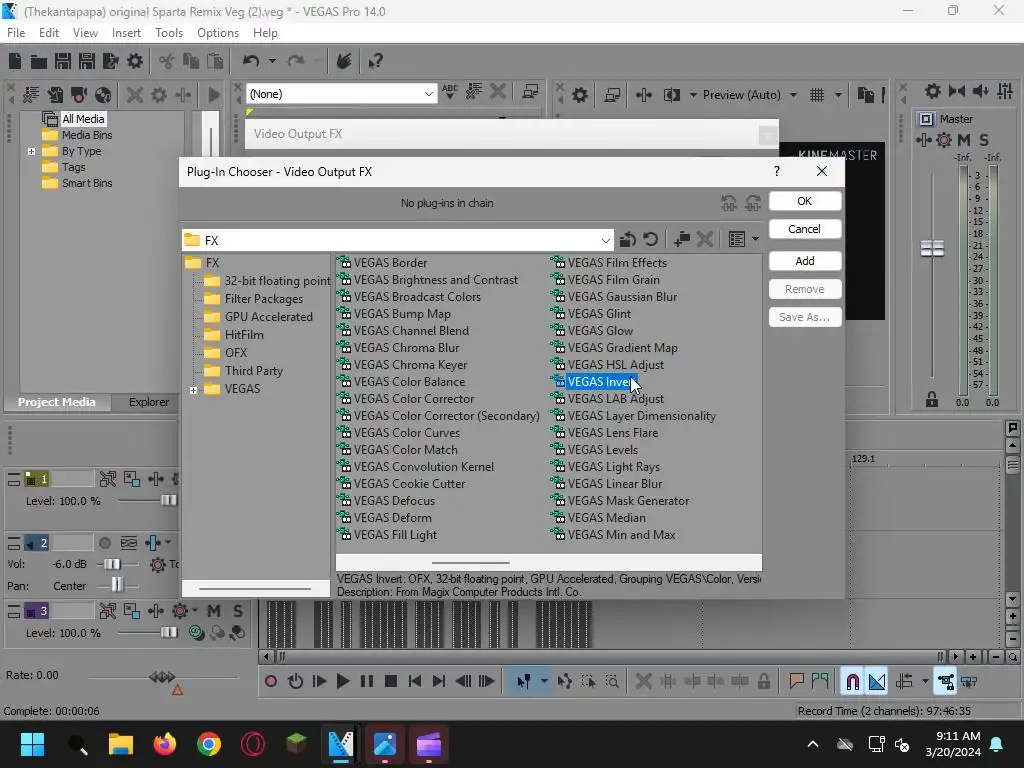Toggle the Enable Snapping magnet icon

coord(852,682)
